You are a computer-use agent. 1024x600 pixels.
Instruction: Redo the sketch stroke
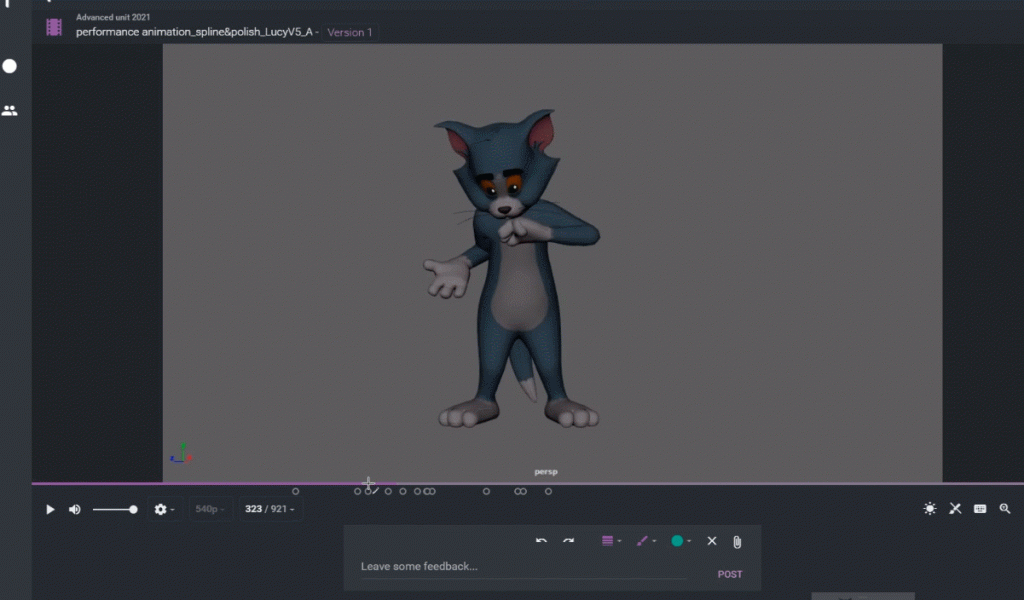tap(568, 541)
